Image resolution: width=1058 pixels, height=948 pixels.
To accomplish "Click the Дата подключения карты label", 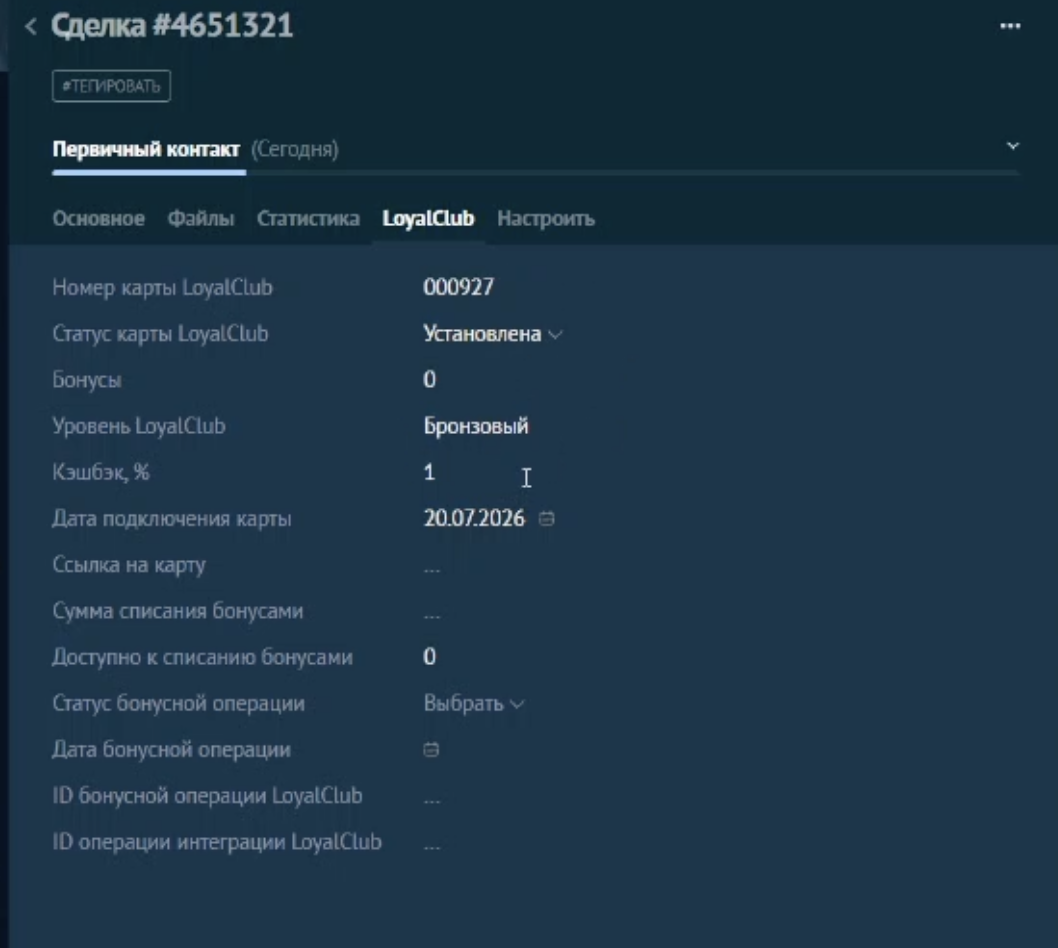I will (172, 519).
